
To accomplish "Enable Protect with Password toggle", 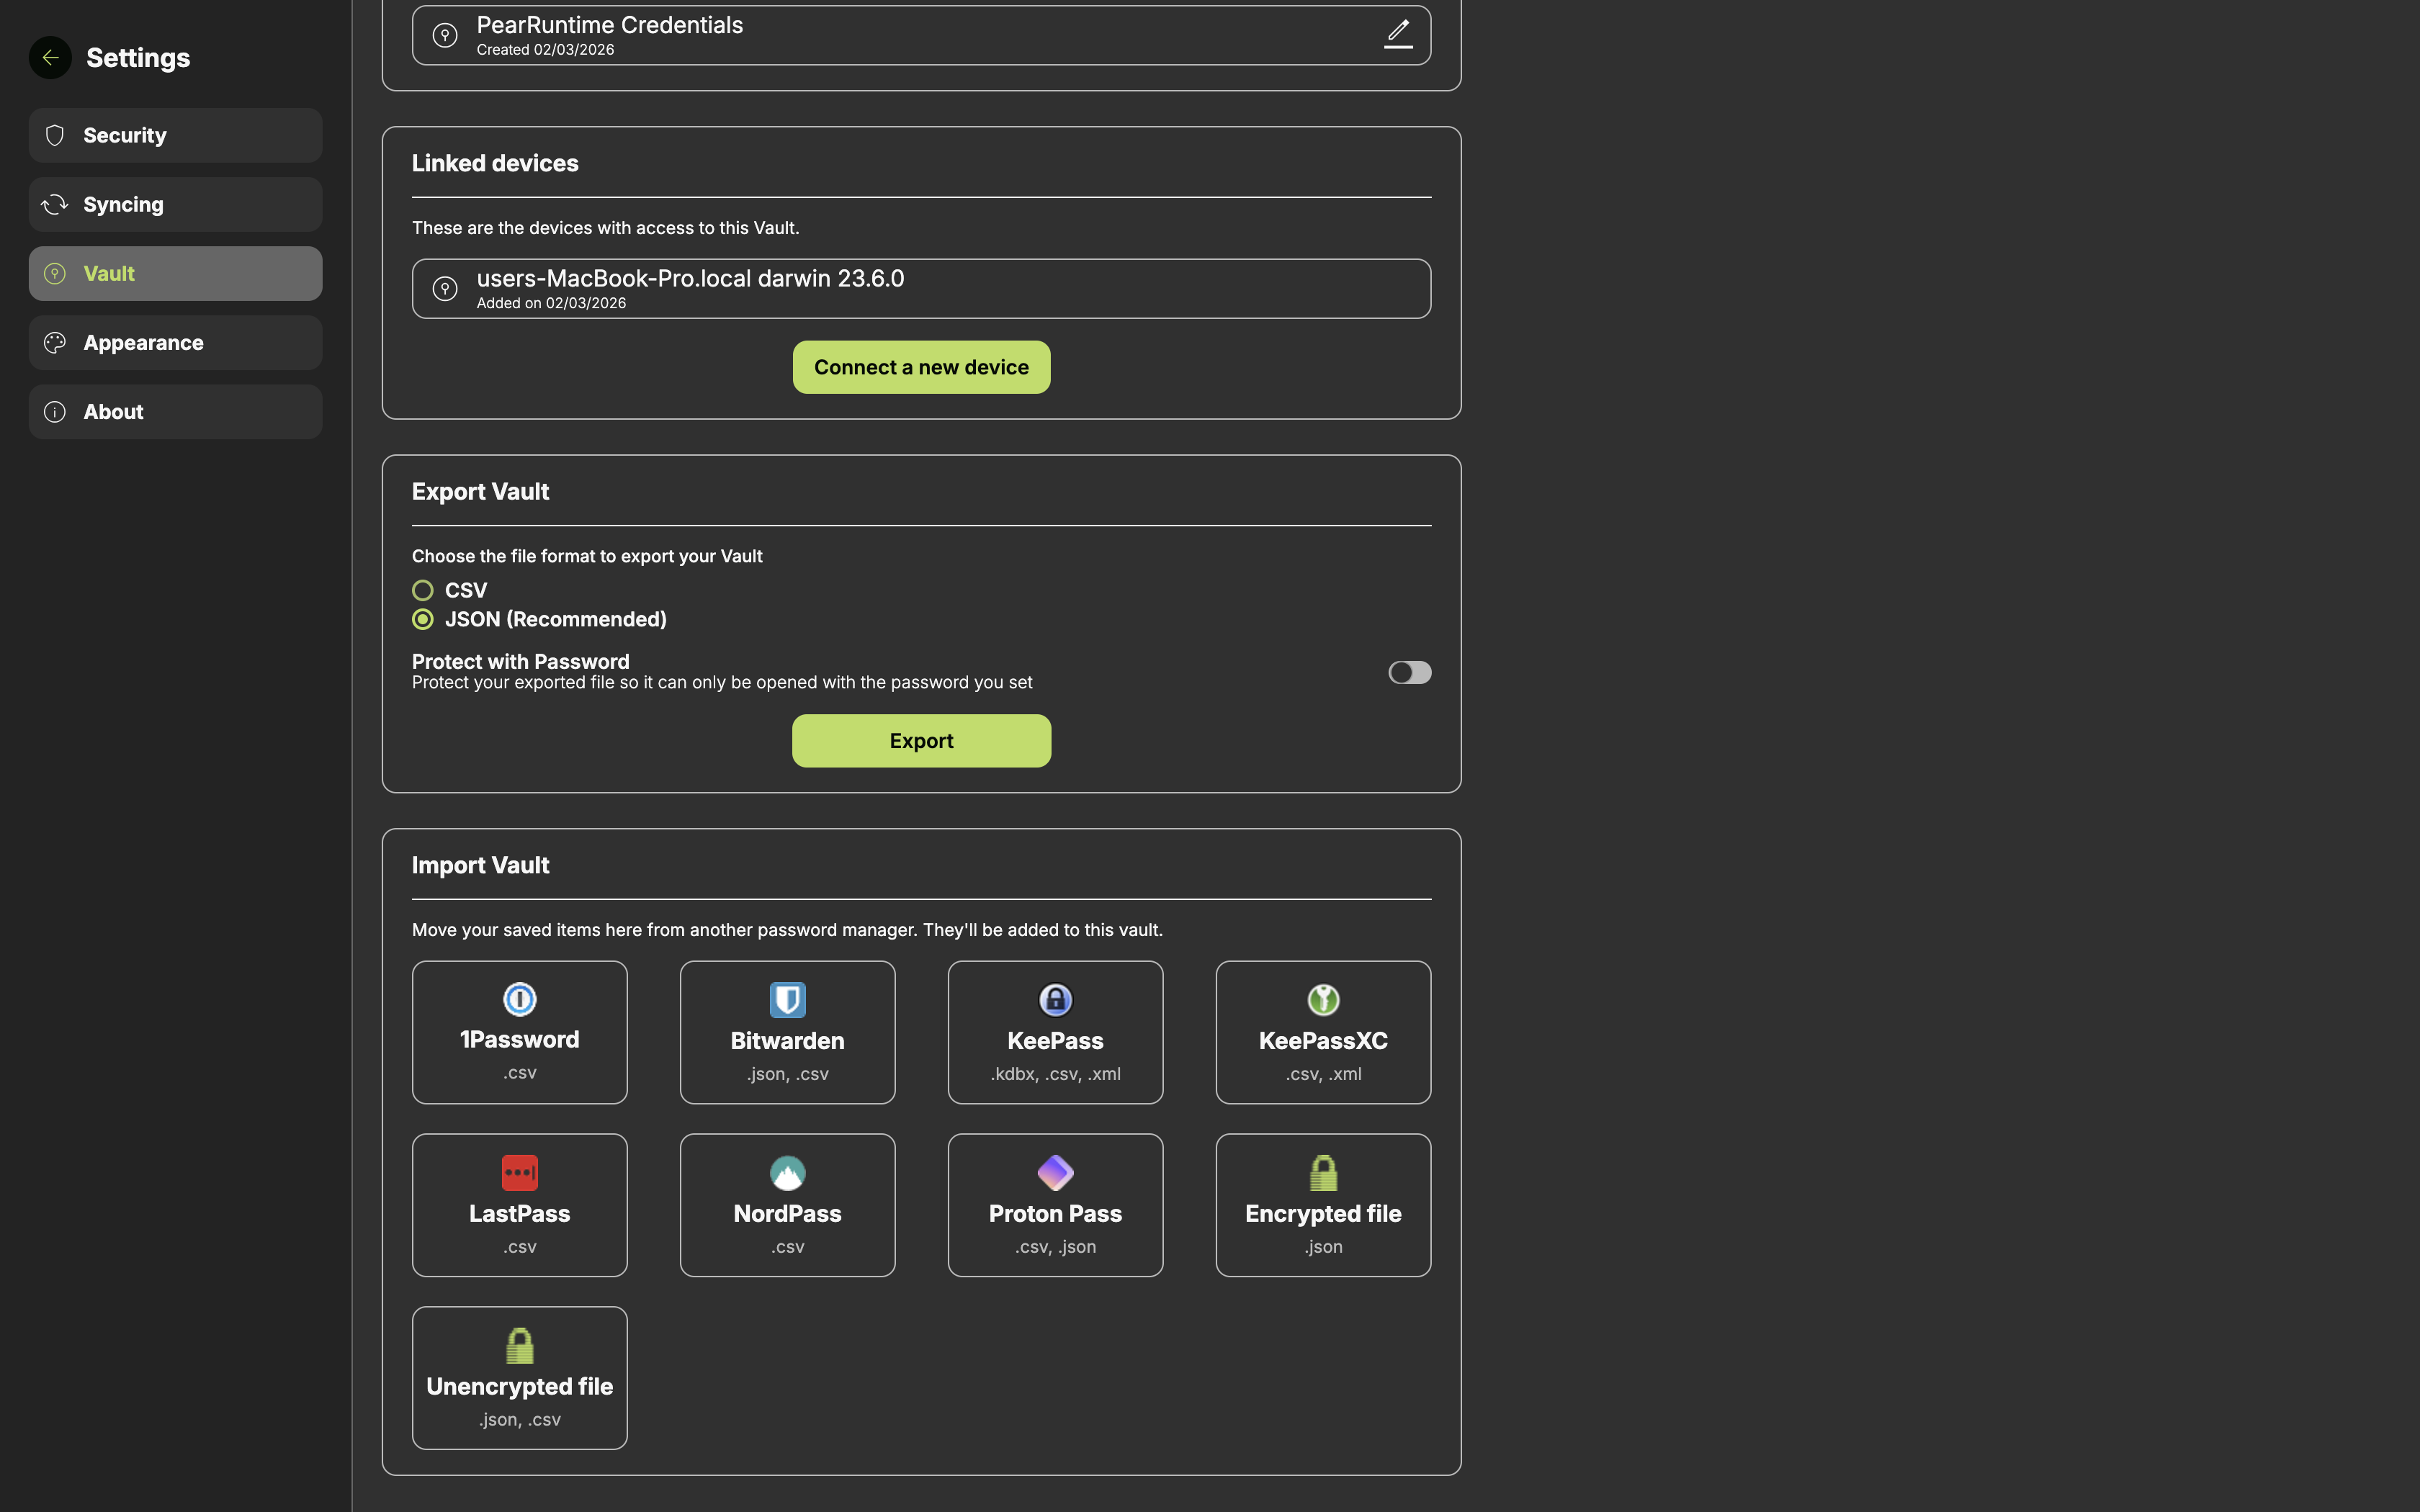I will tap(1409, 672).
